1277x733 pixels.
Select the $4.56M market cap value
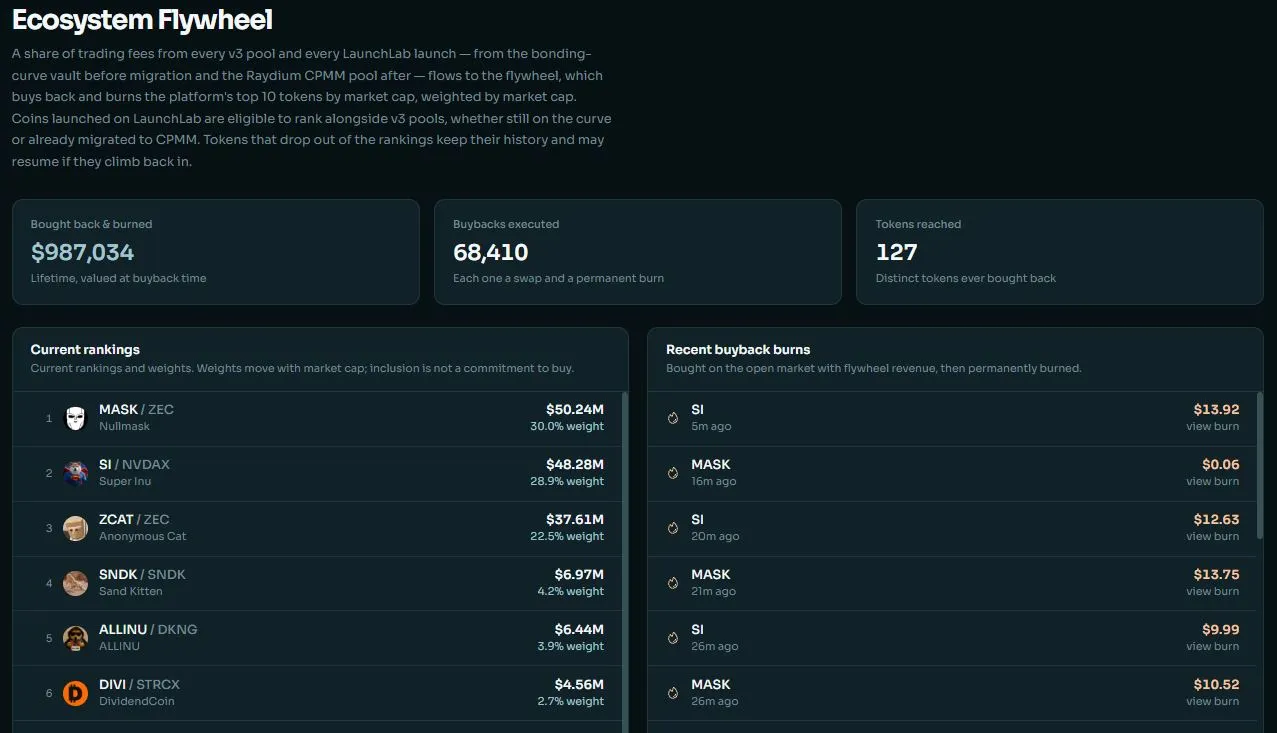point(579,685)
